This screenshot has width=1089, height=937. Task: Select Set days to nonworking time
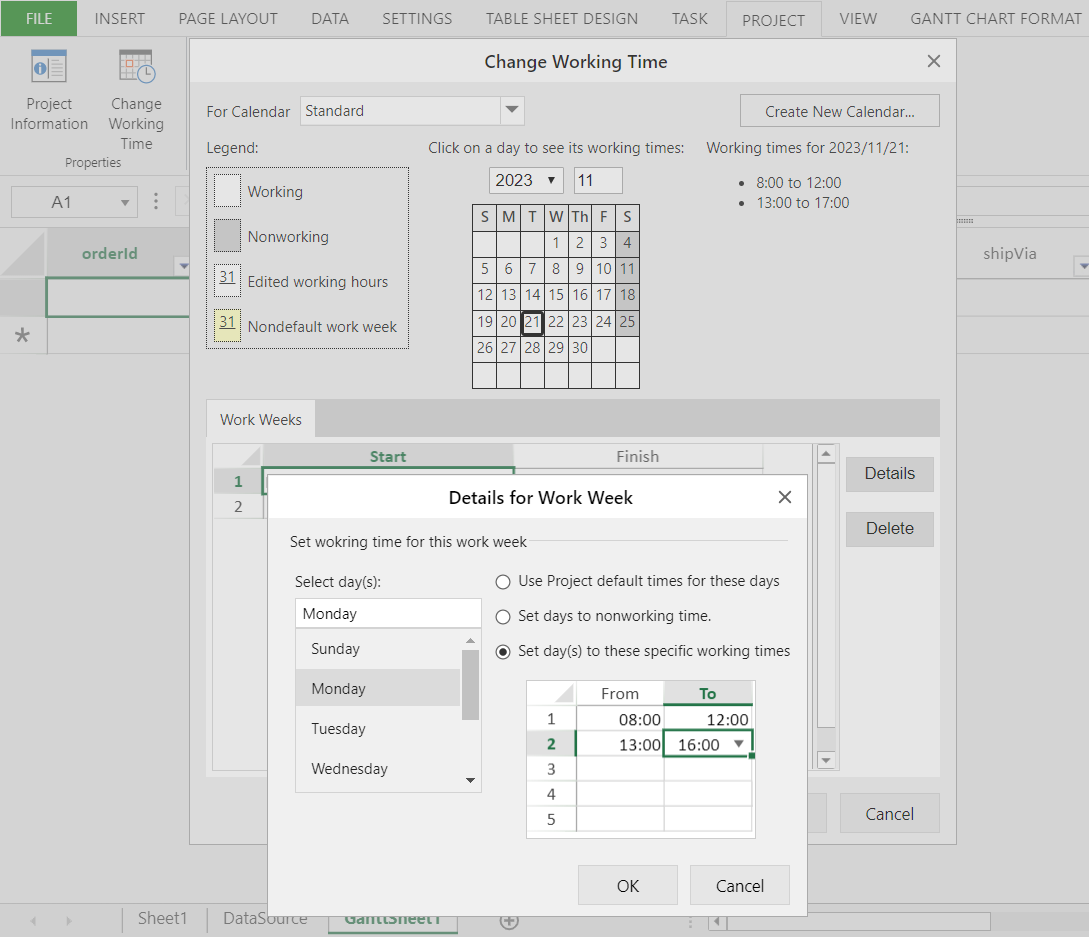(503, 617)
